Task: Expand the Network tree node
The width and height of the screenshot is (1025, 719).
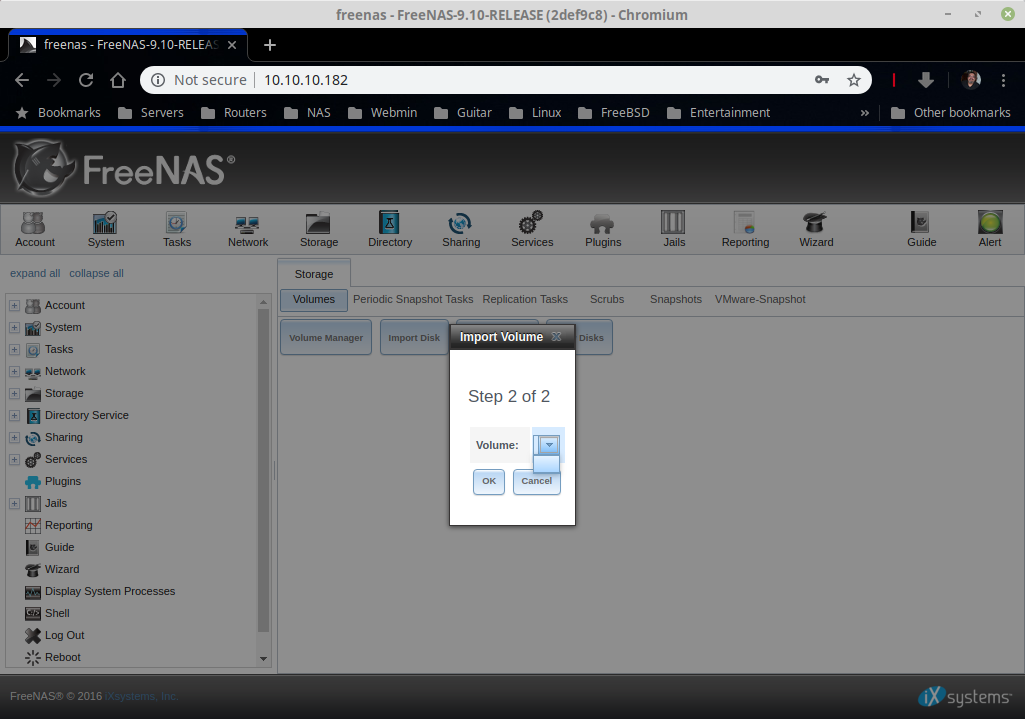Action: click(x=14, y=371)
